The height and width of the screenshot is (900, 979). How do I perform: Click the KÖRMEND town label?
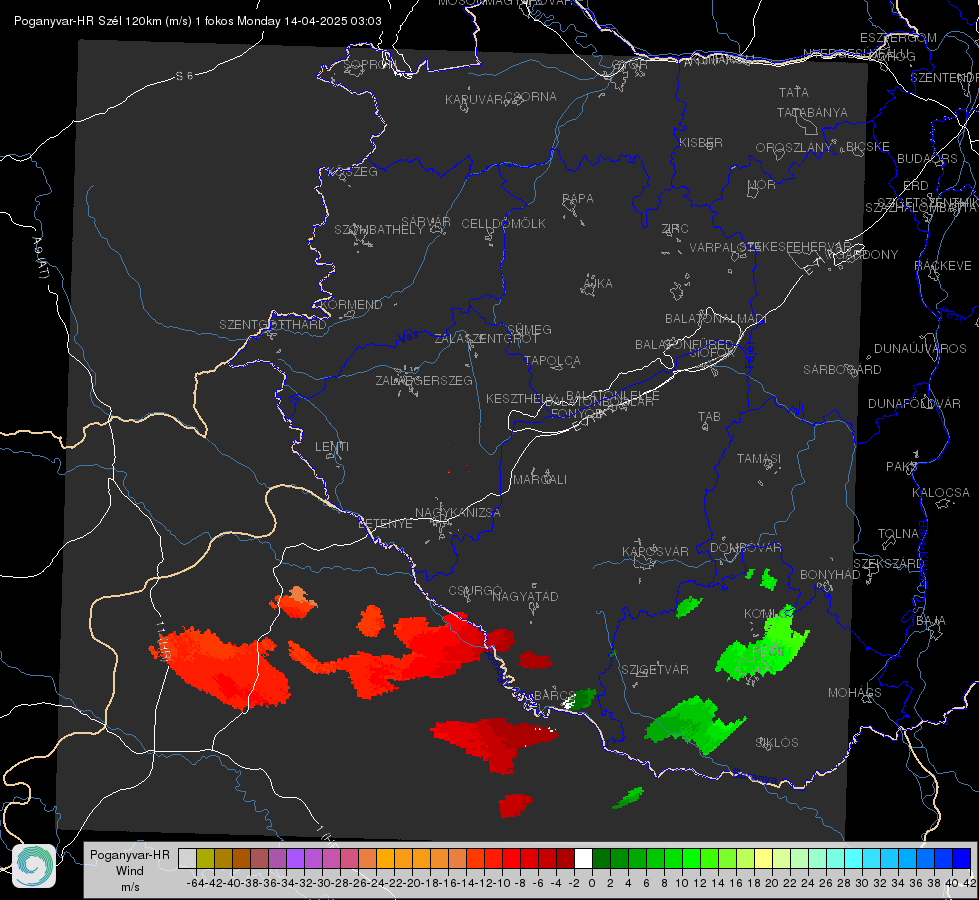click(x=350, y=305)
